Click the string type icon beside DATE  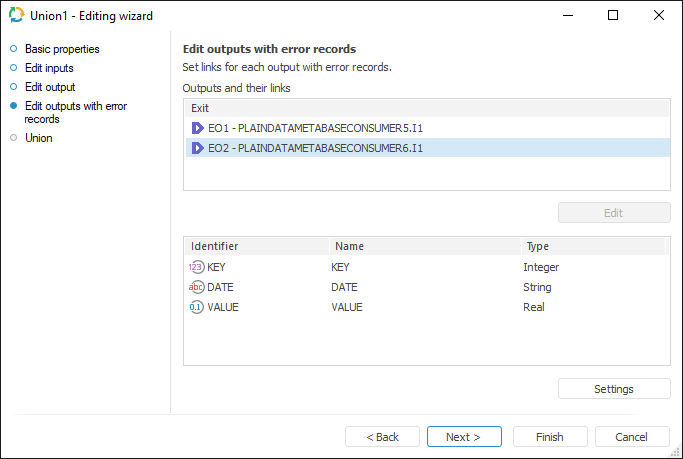click(x=196, y=287)
